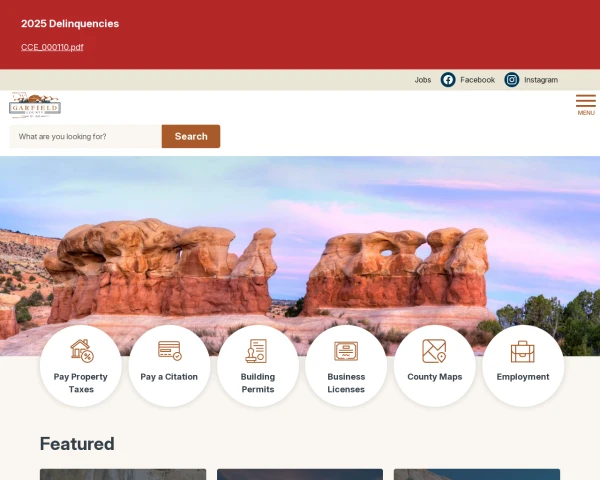This screenshot has height=480, width=600.
Task: Click the briefcase employment icon
Action: point(523,351)
